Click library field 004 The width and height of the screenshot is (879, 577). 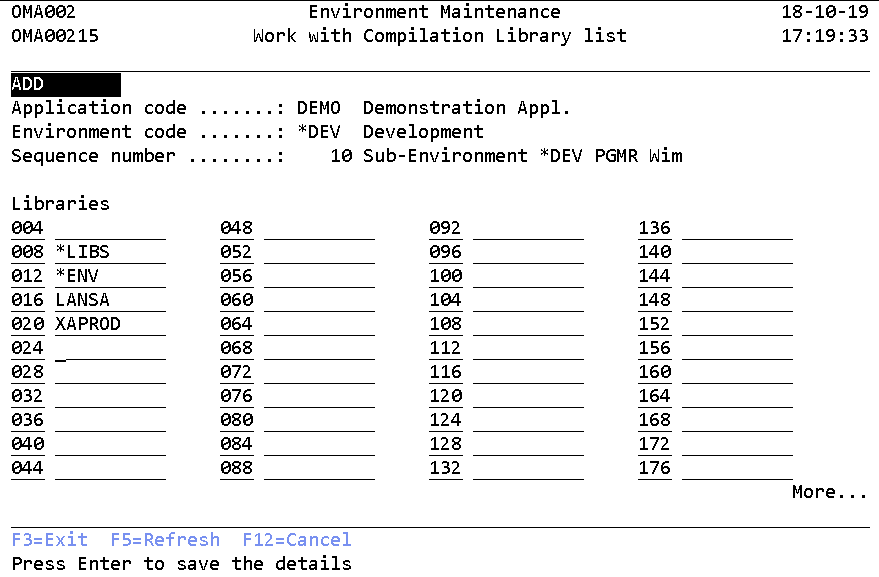click(x=110, y=229)
